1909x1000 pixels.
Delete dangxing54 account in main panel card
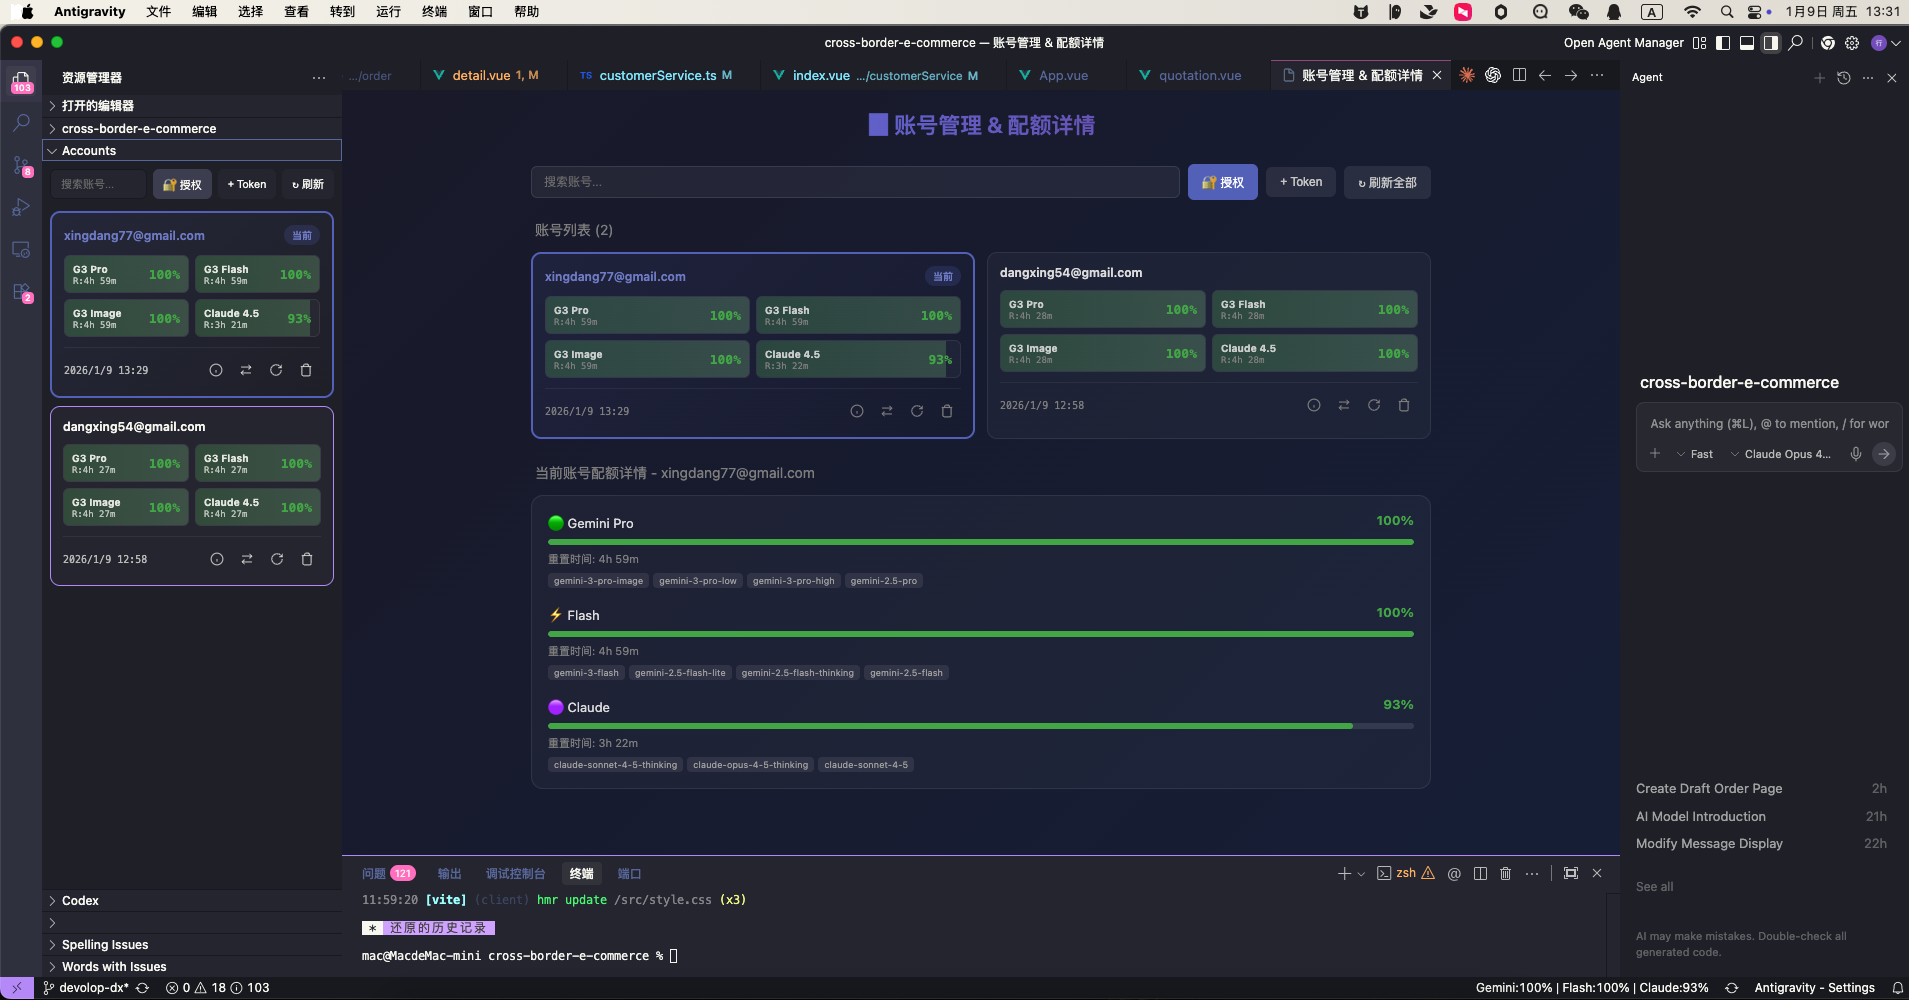1404,405
